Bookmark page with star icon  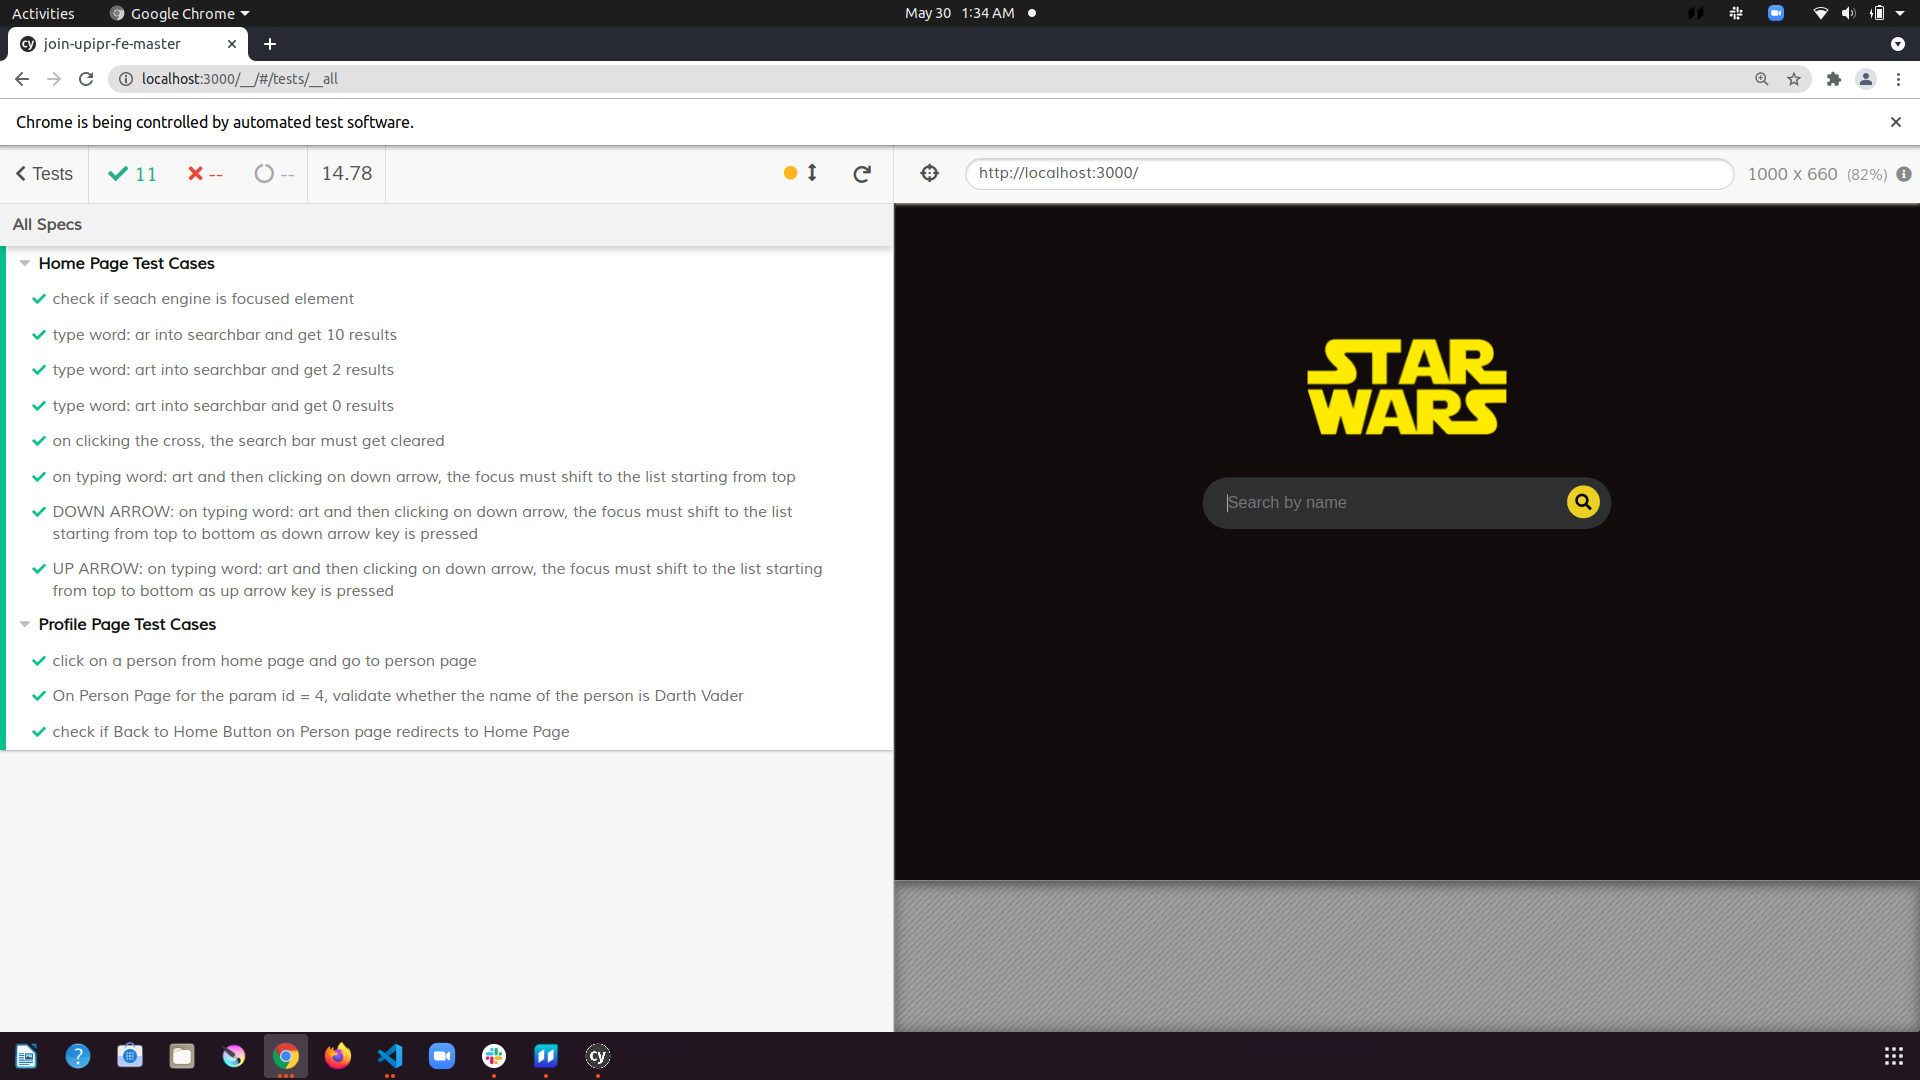(1794, 79)
